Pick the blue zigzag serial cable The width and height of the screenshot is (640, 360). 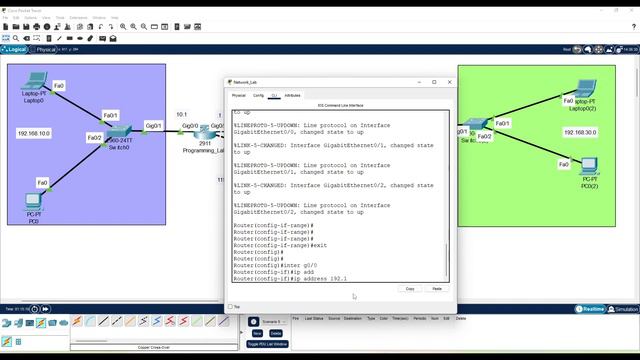[157, 321]
